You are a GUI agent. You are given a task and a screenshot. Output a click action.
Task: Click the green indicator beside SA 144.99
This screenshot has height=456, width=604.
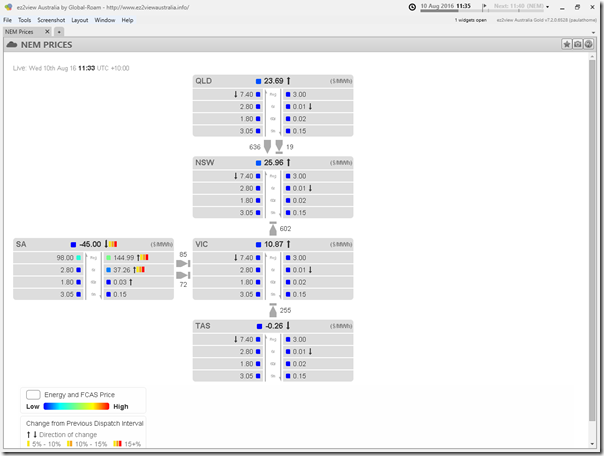[109, 258]
